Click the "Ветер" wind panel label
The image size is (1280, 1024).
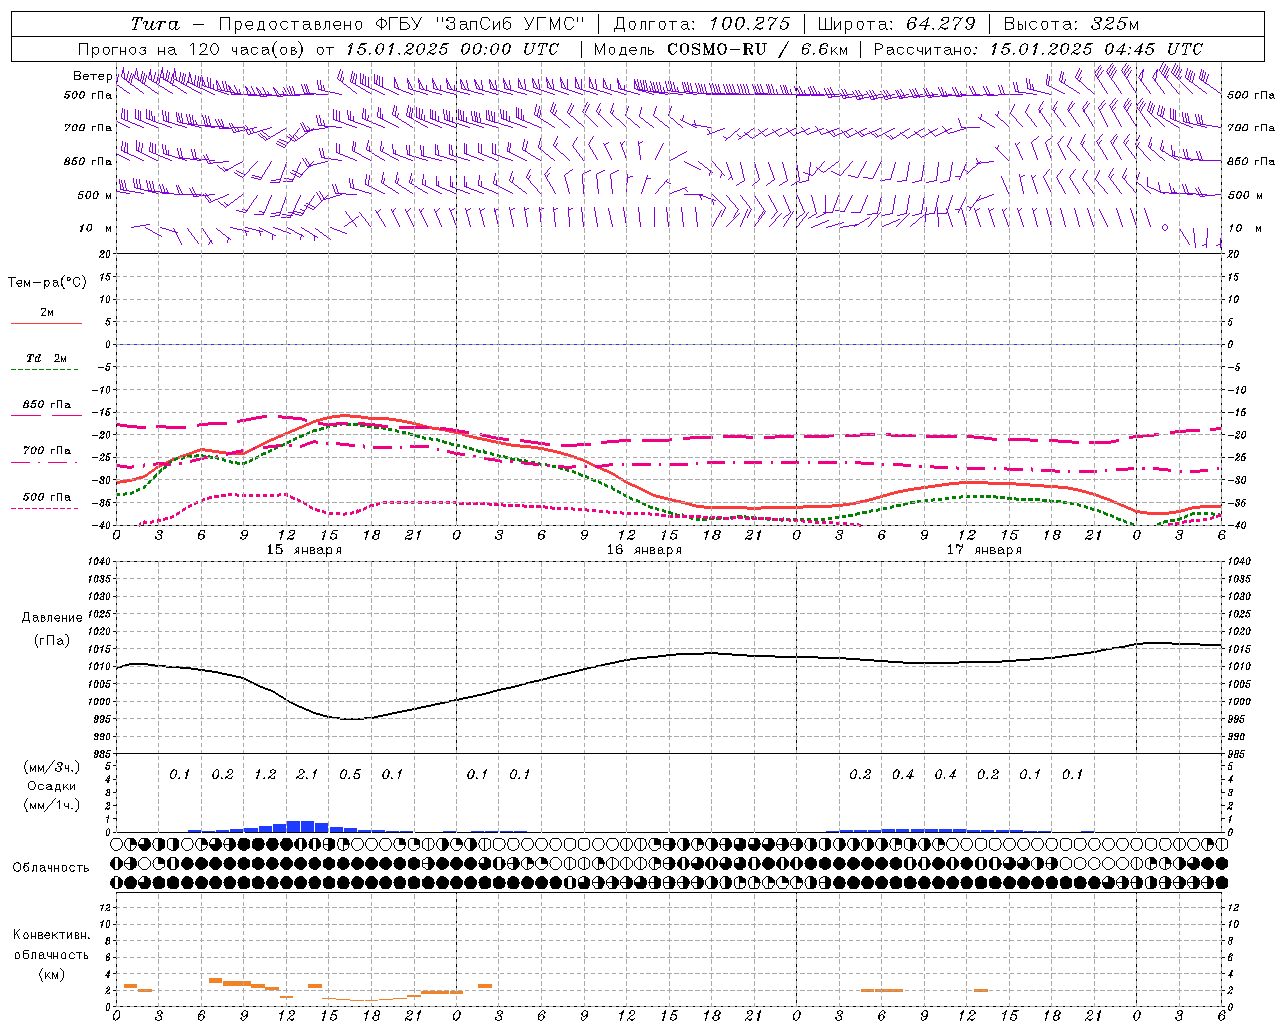pyautogui.click(x=92, y=76)
